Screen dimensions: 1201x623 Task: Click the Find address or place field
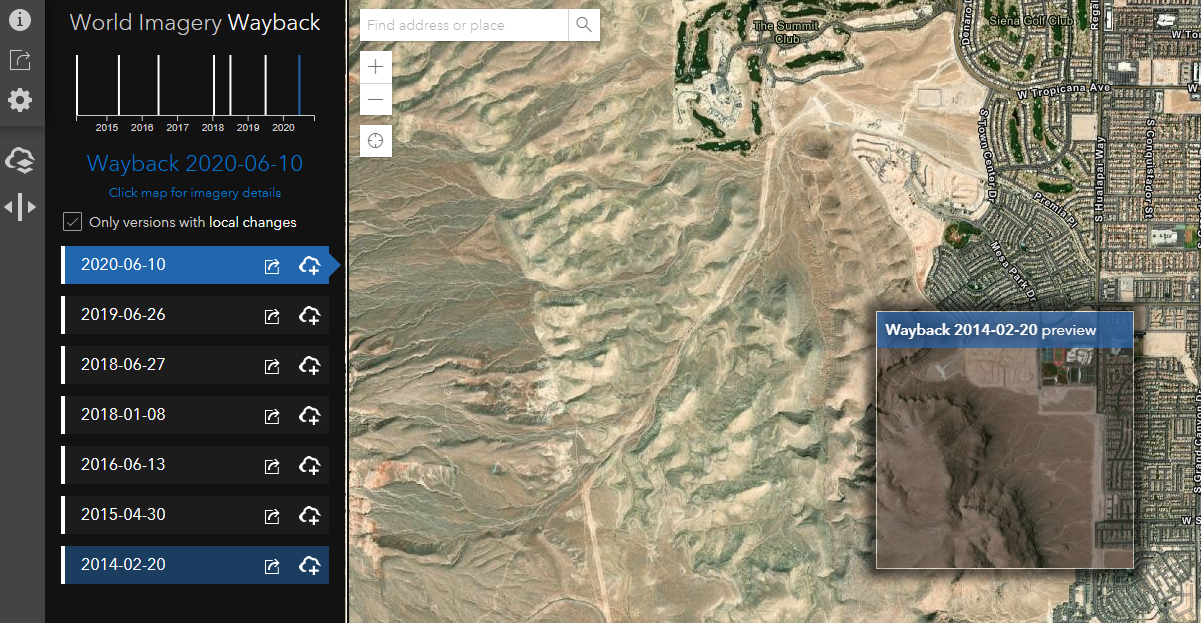[x=464, y=25]
